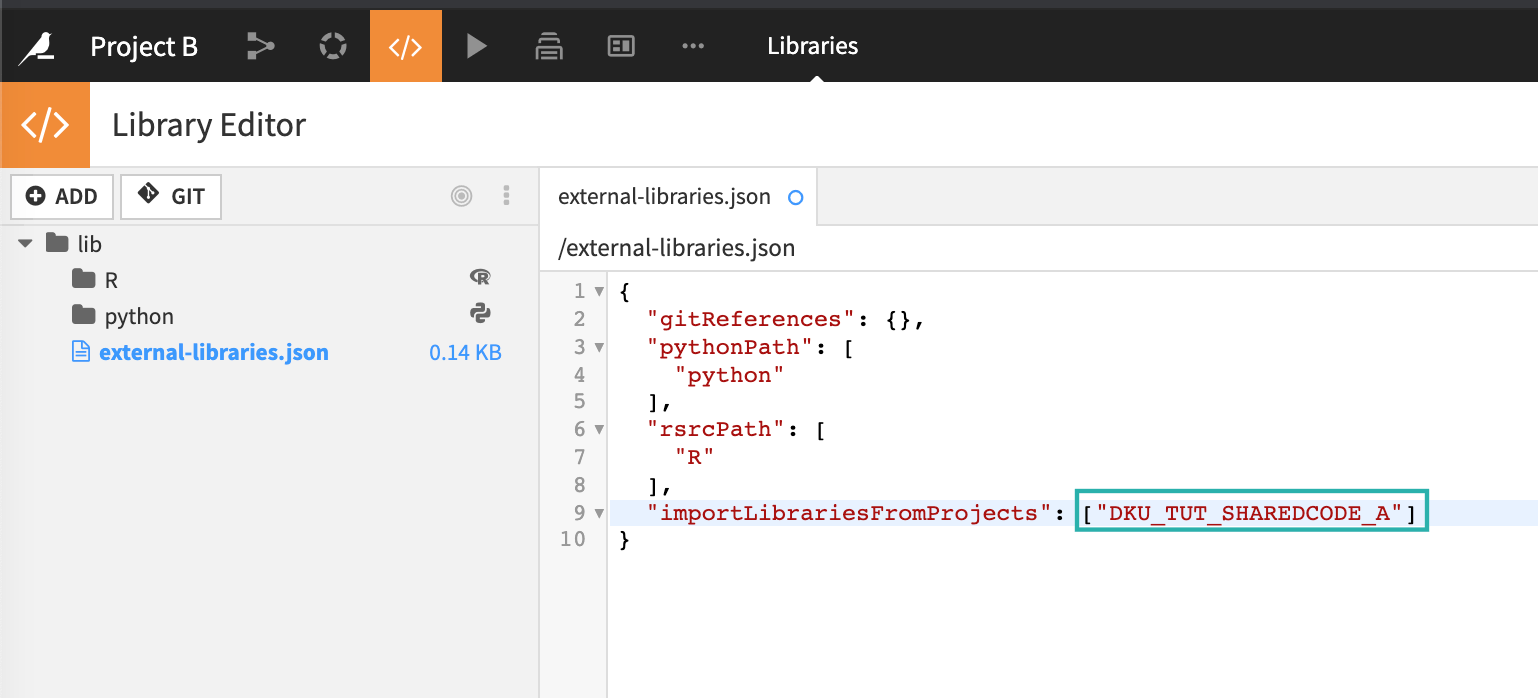Open the stacked layers icon
1538x698 pixels.
pos(548,46)
